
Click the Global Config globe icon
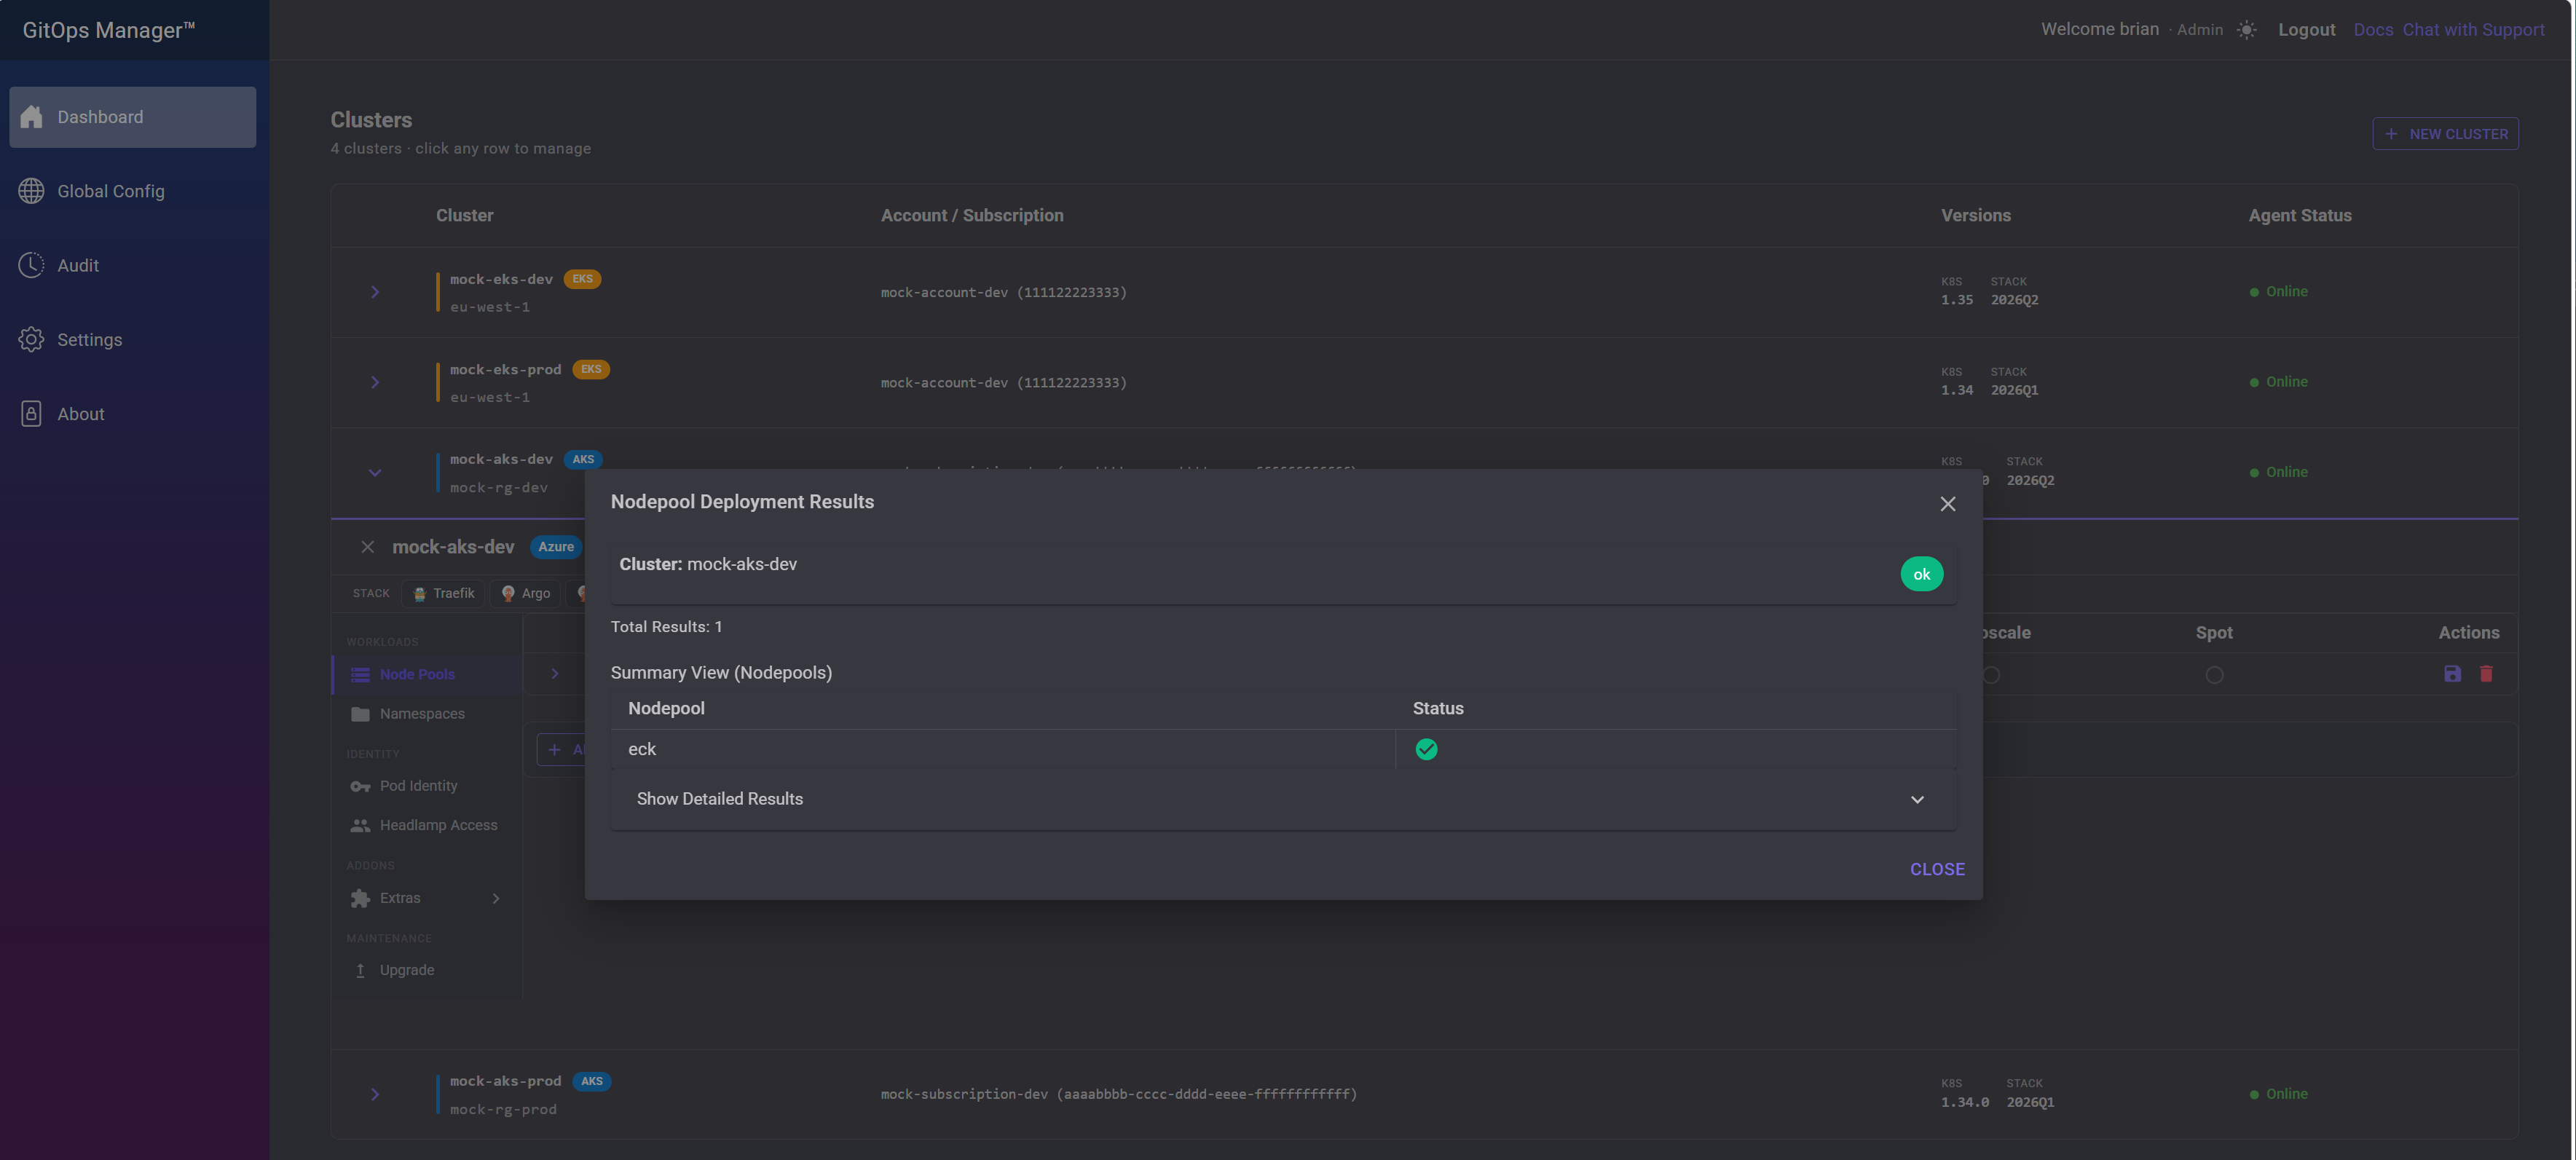(x=31, y=191)
